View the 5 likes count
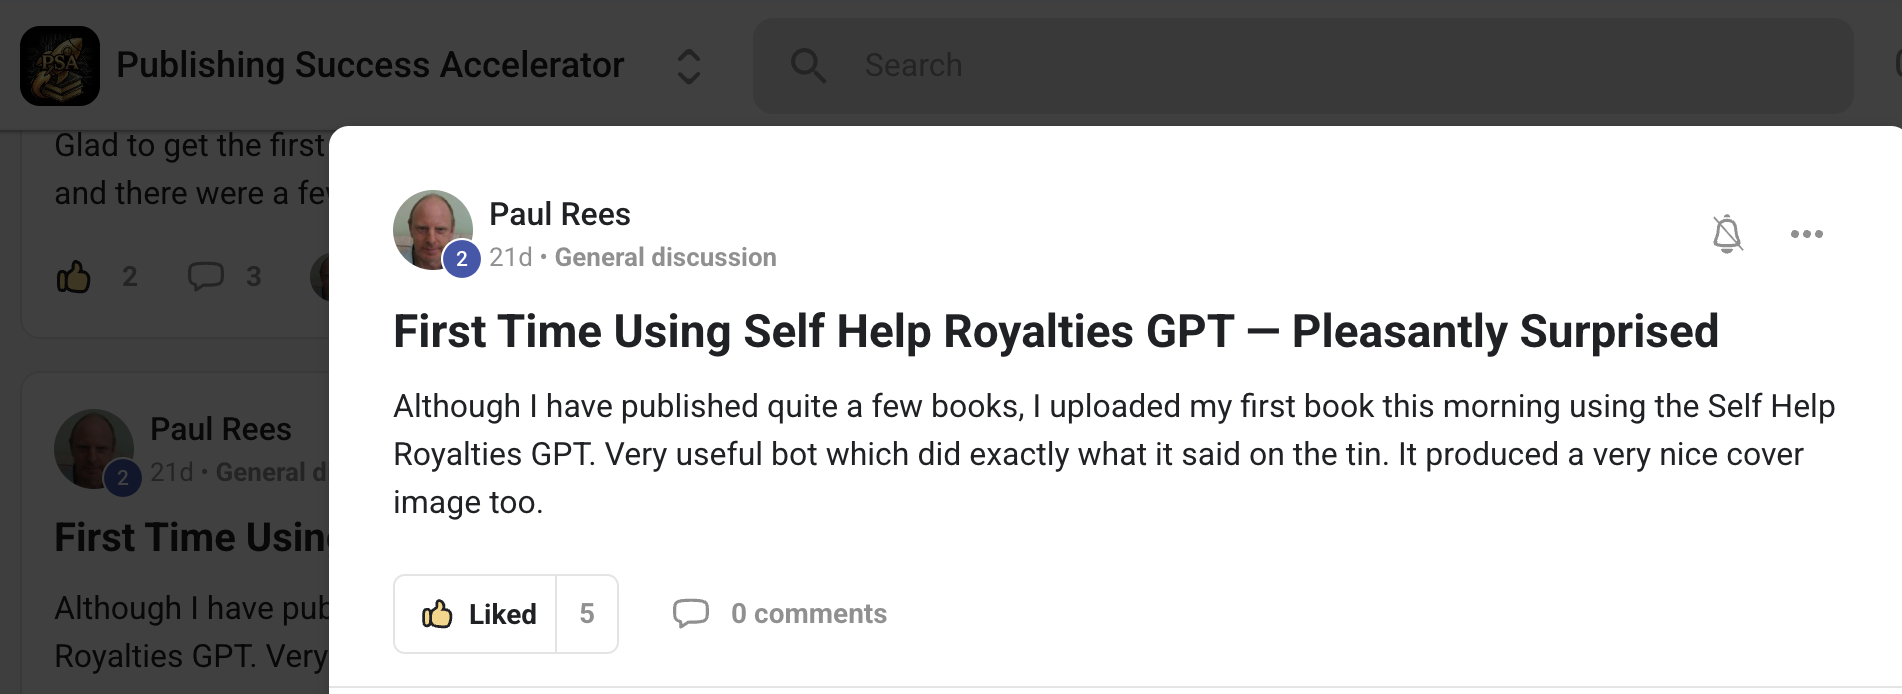This screenshot has height=694, width=1902. pyautogui.click(x=587, y=614)
